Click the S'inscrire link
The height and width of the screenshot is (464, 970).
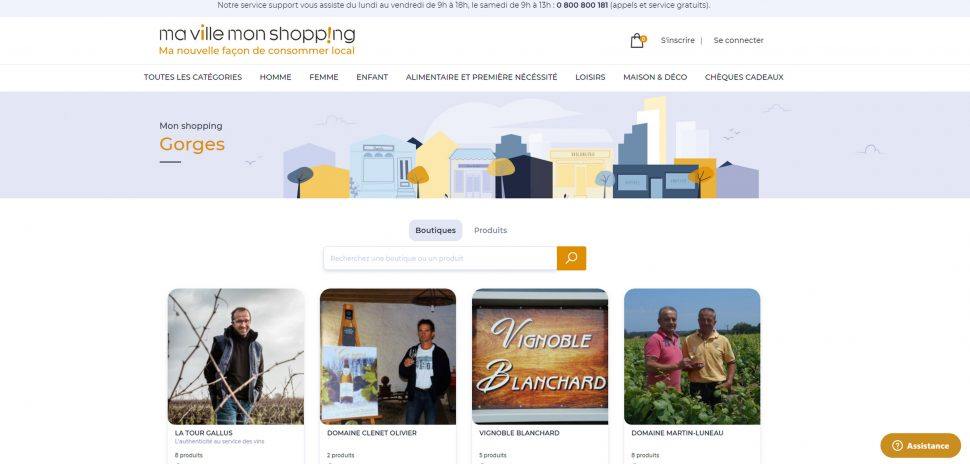pos(677,40)
